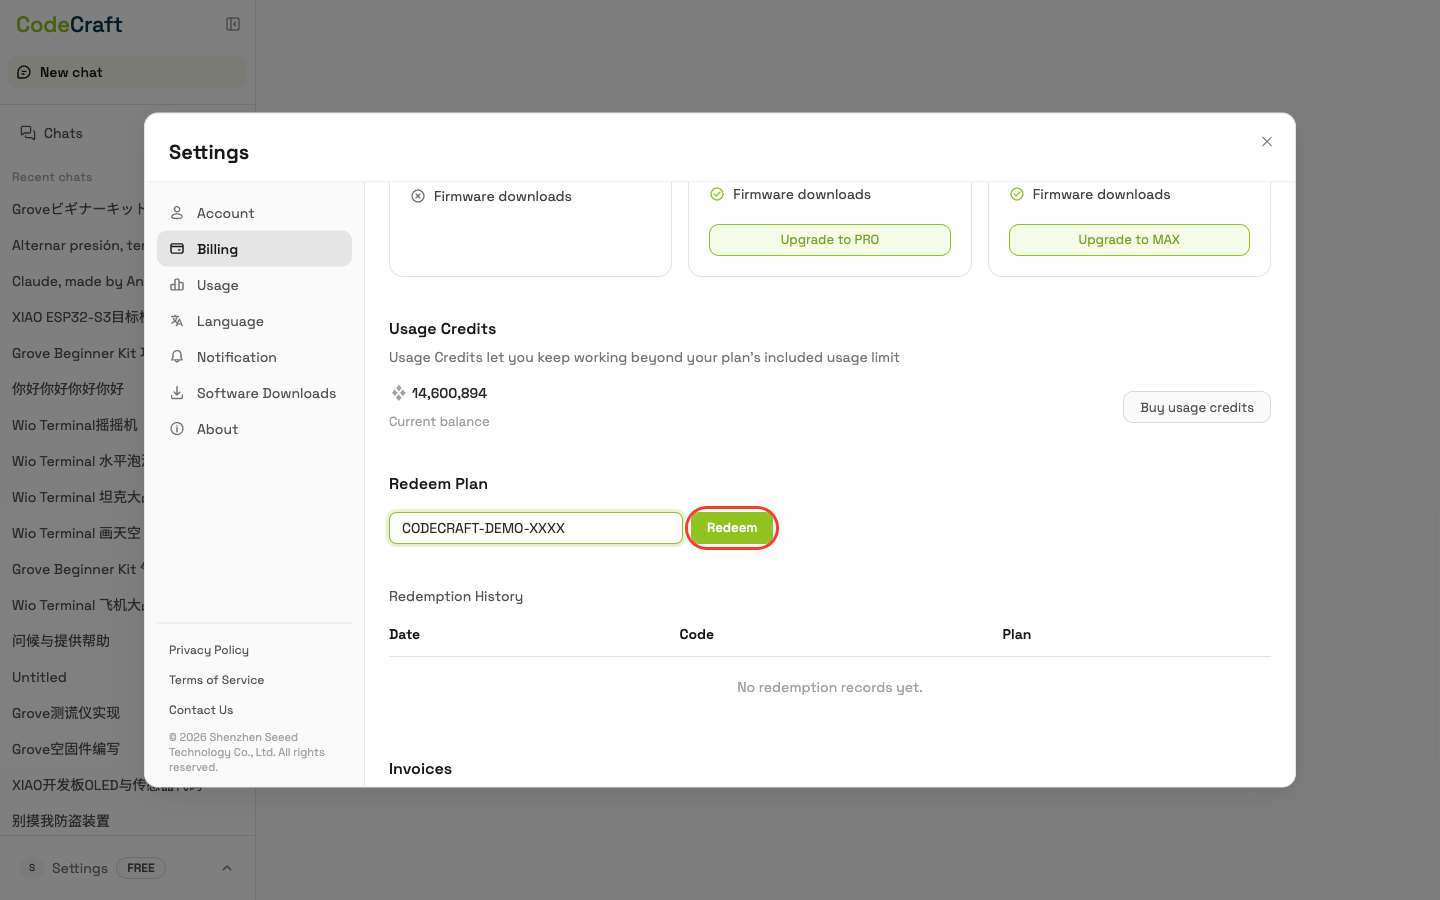Click the Upgrade to MAX button

click(1129, 240)
